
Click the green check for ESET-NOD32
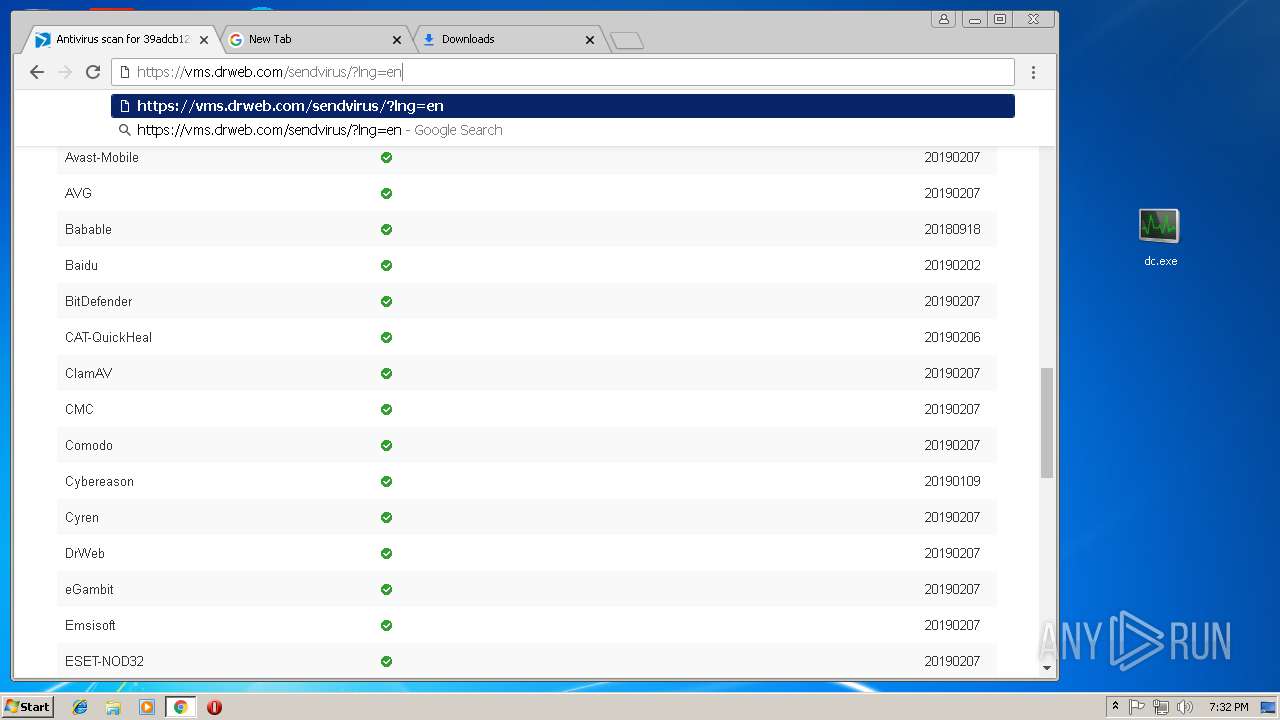(386, 661)
